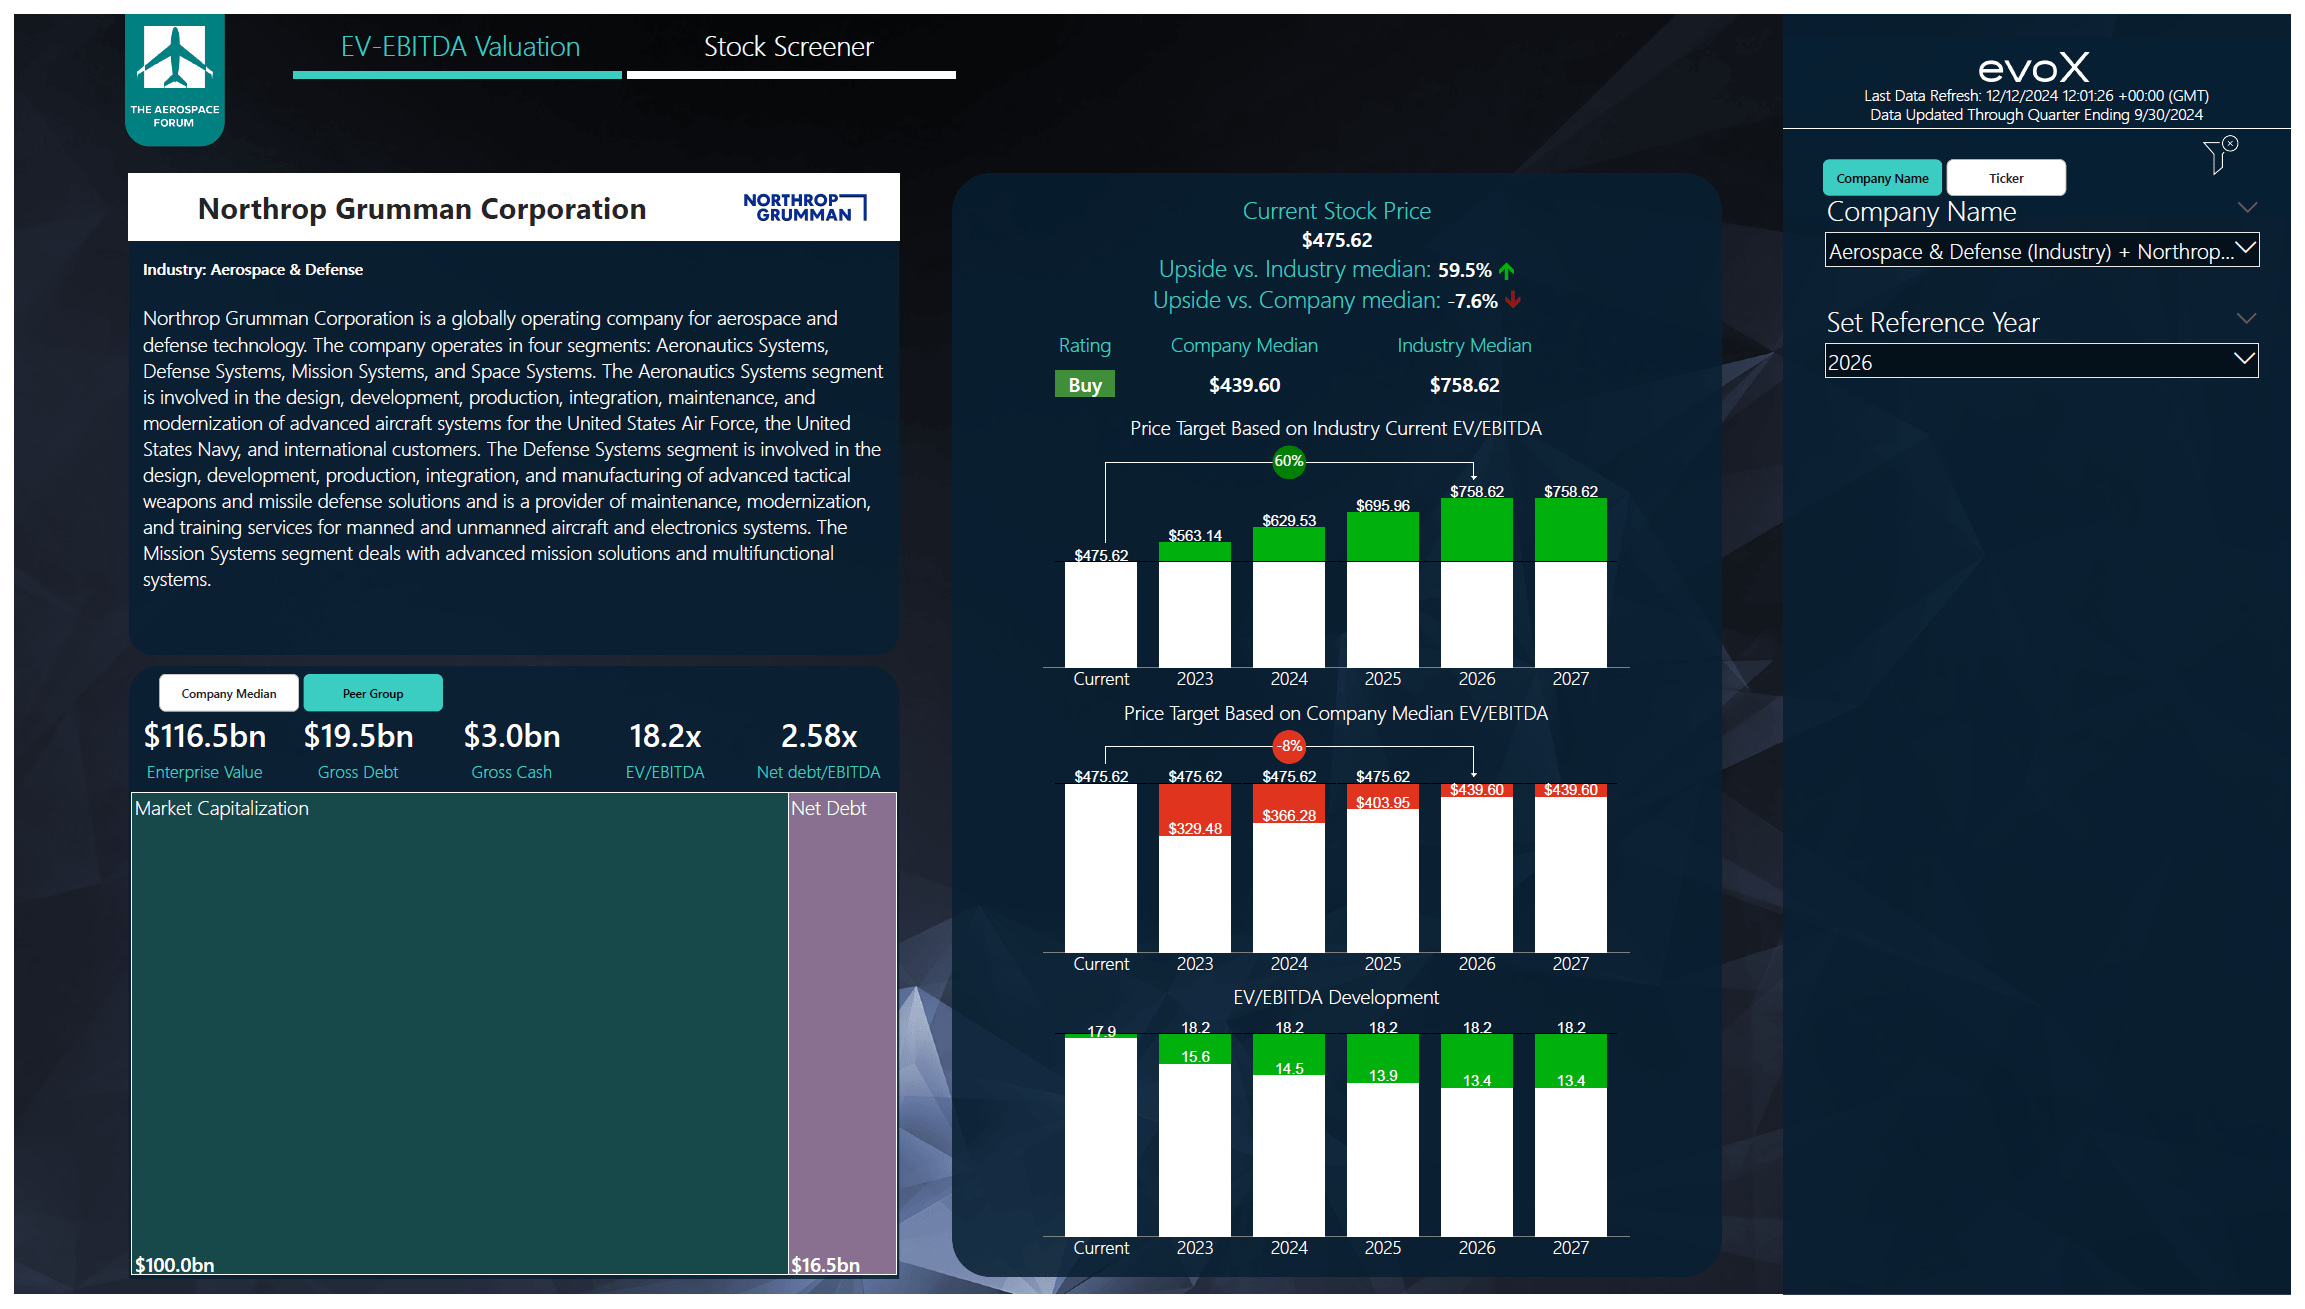Click red down arrow beside -7.6%

pyautogui.click(x=1513, y=300)
